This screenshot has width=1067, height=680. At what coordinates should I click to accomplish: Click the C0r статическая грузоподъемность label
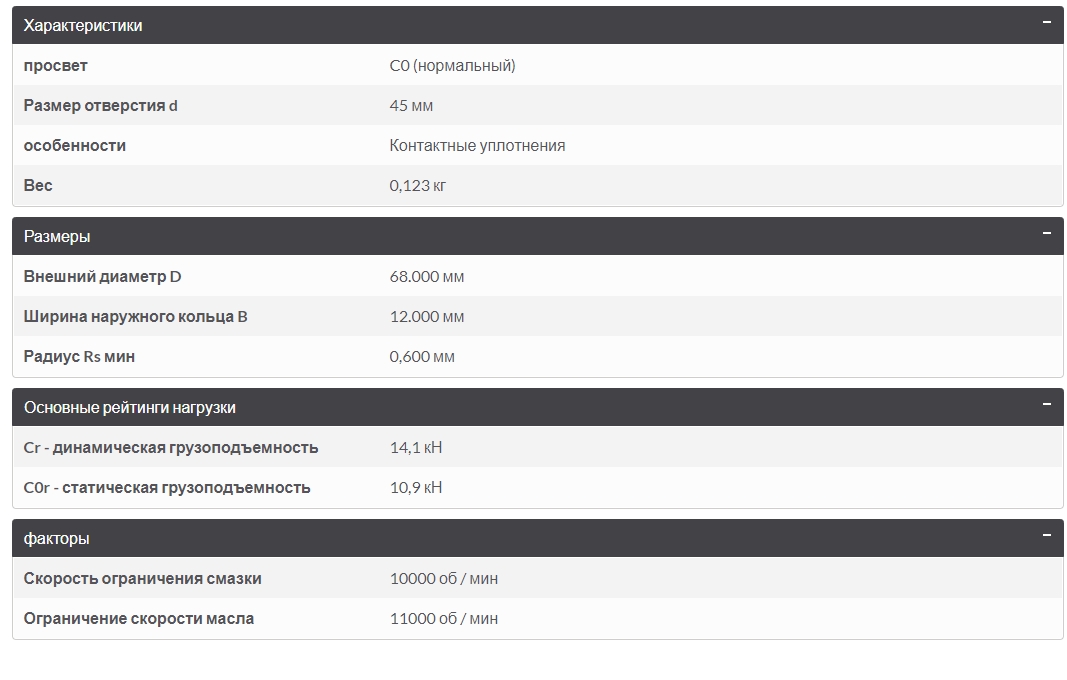167,488
